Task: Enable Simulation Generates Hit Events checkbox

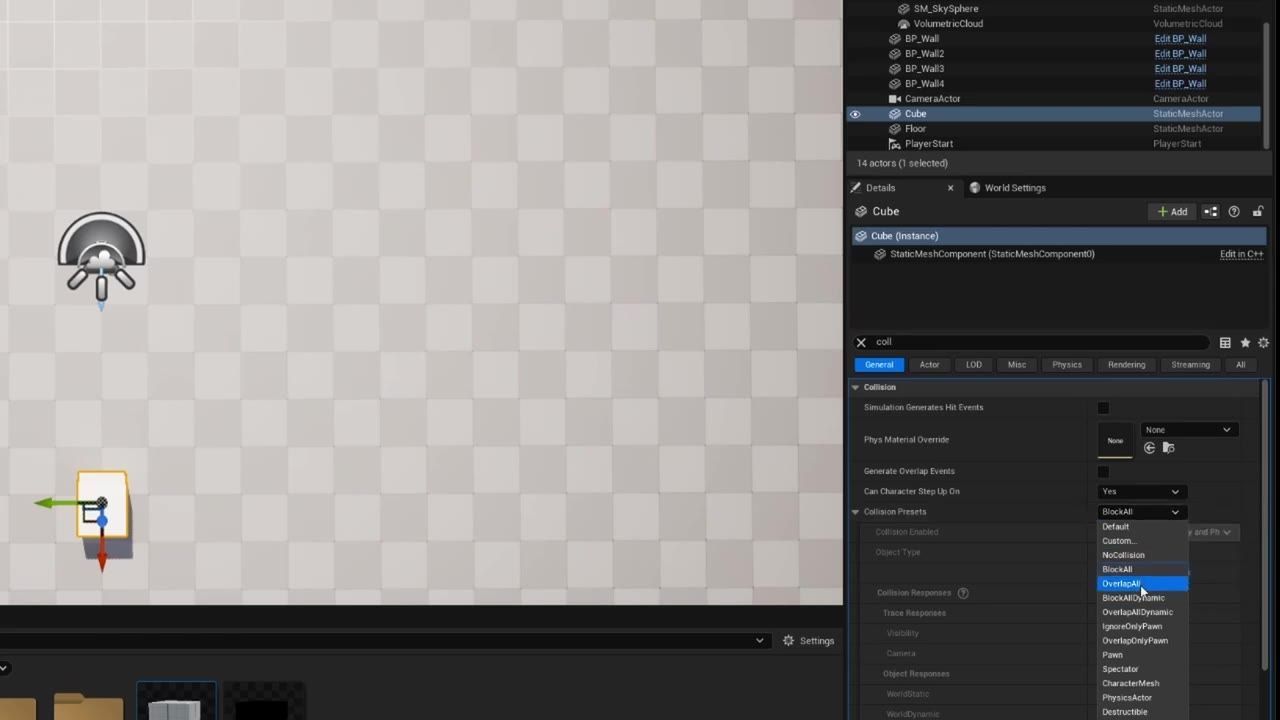Action: click(x=1103, y=408)
